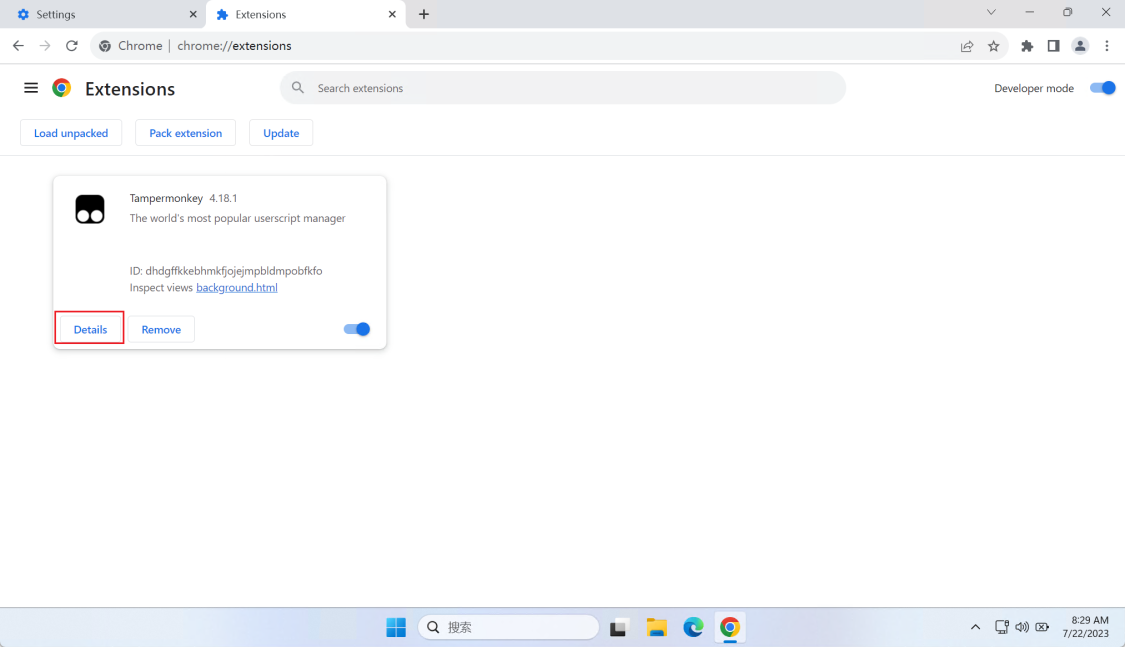Remove the Tampermonkey extension
Screen dimensions: 1125x647
tap(161, 329)
